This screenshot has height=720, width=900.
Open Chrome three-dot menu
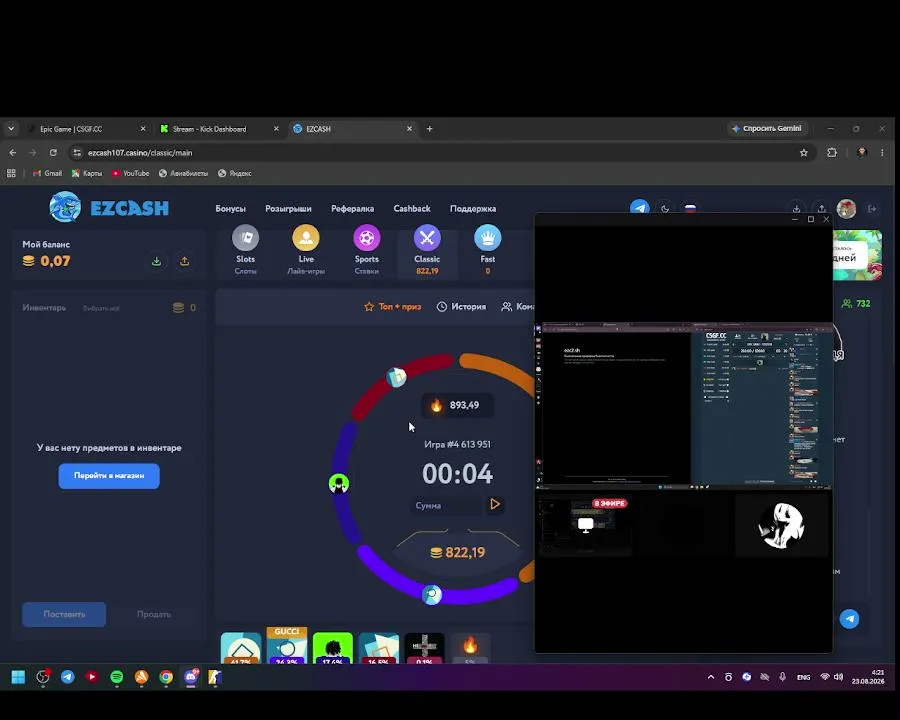(x=882, y=153)
